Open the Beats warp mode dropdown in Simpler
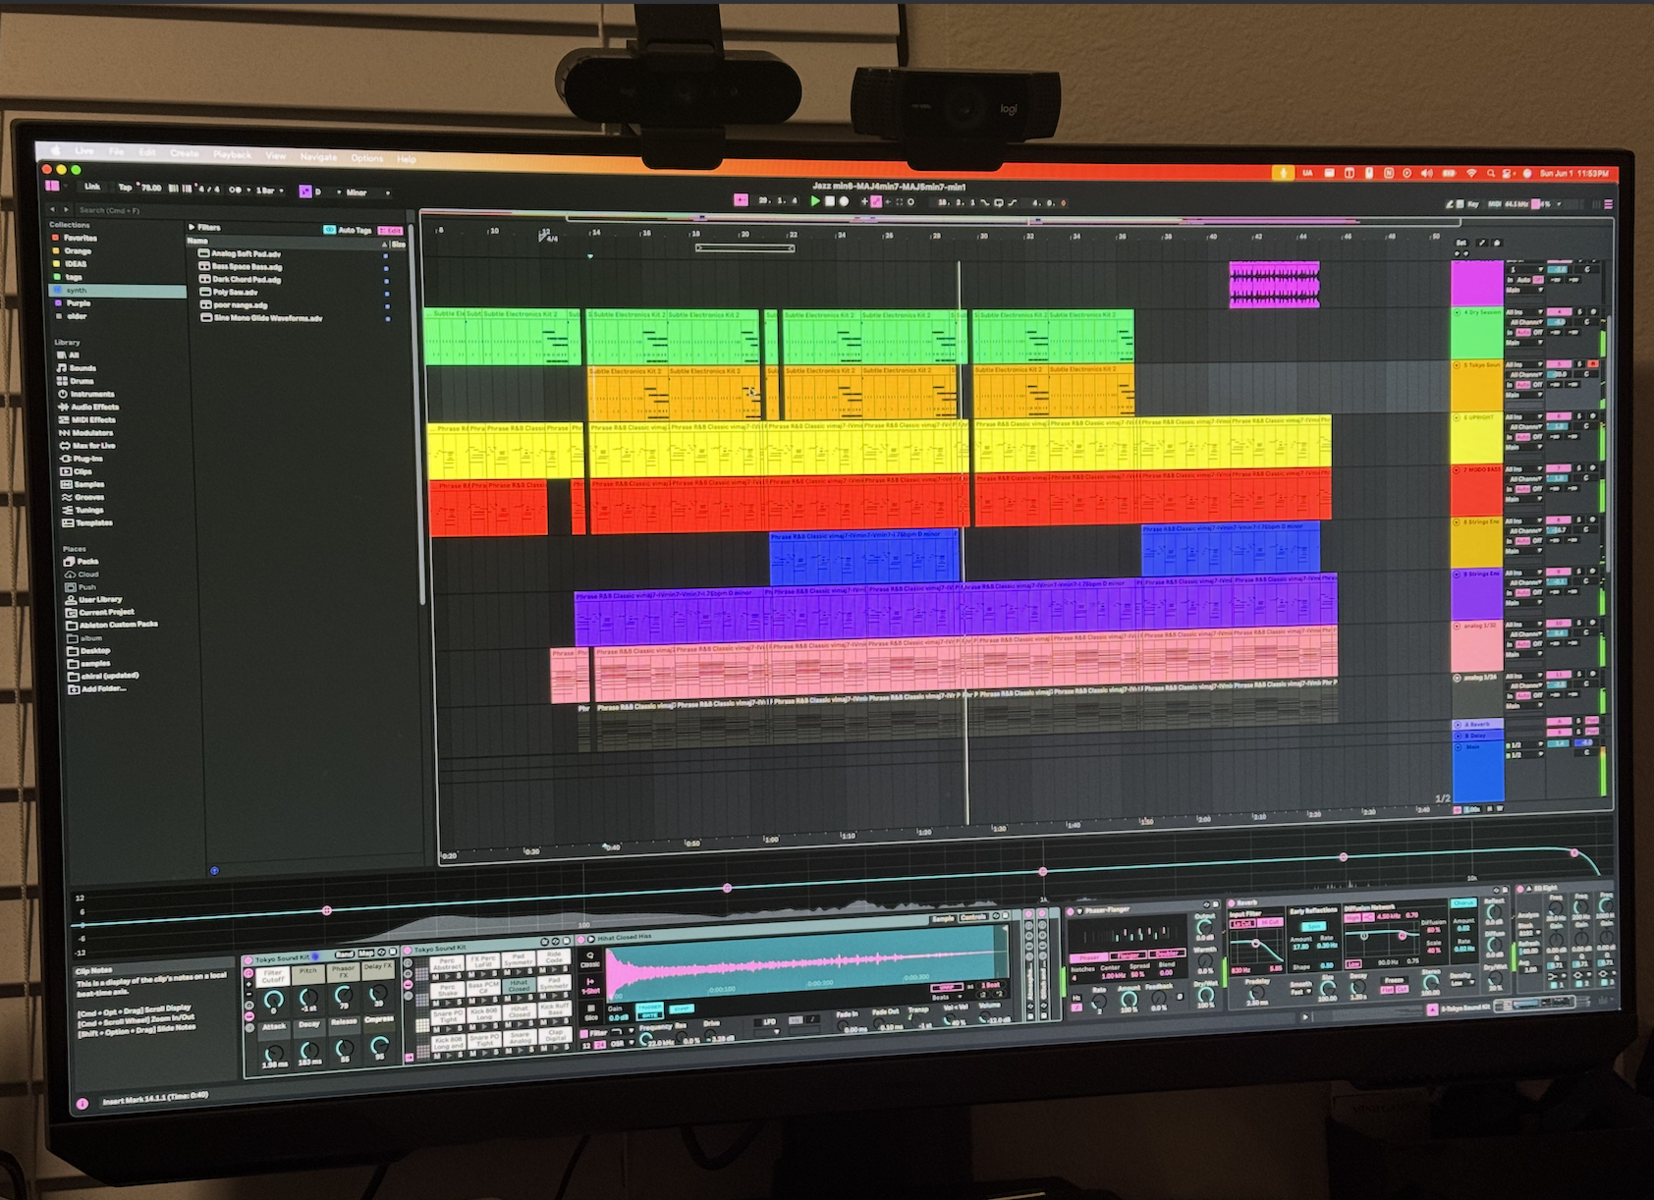The image size is (1654, 1200). 947,997
